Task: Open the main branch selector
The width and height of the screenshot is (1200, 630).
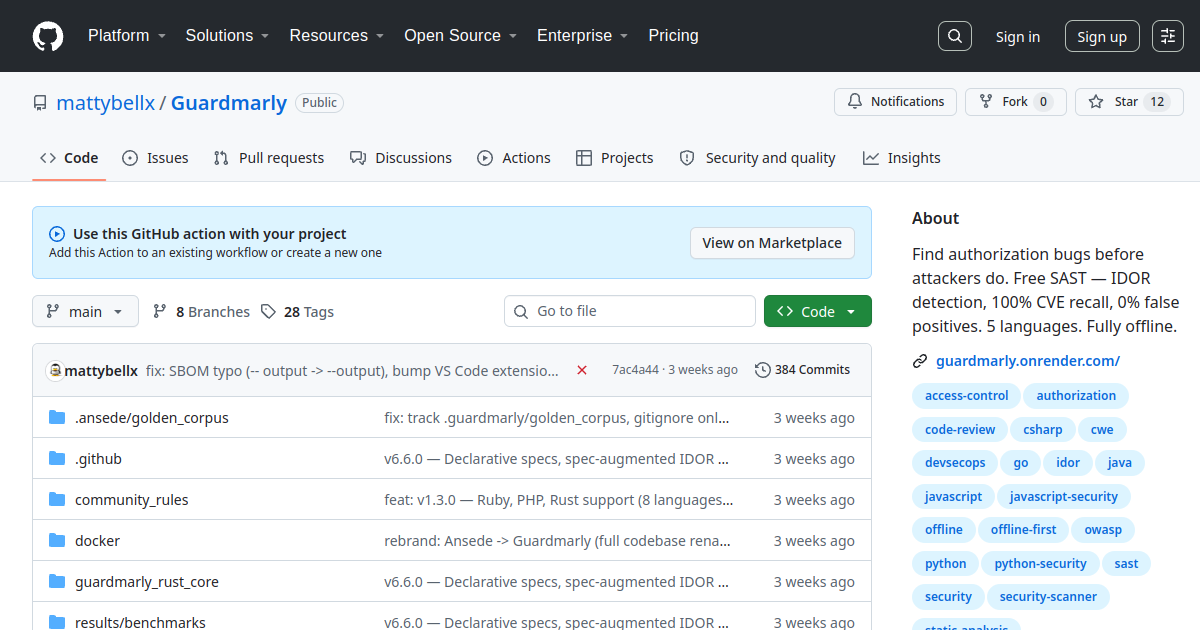Action: (x=85, y=311)
